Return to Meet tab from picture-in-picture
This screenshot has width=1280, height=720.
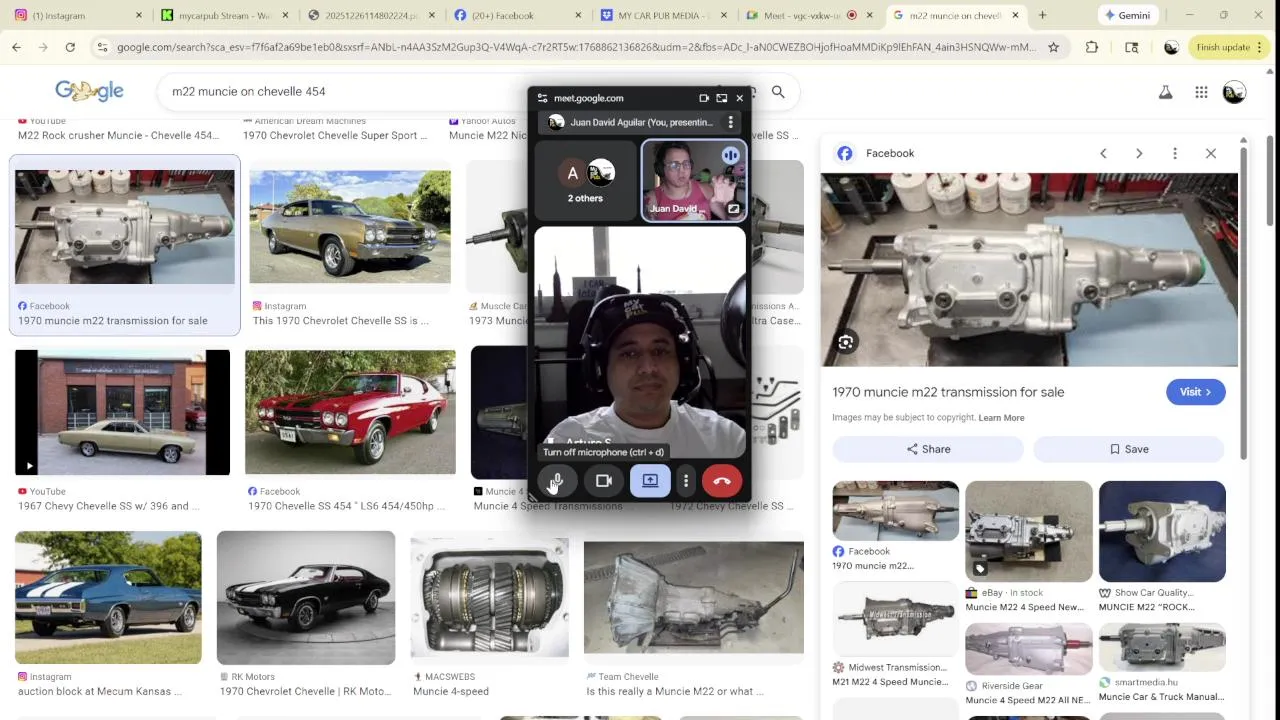[x=721, y=98]
